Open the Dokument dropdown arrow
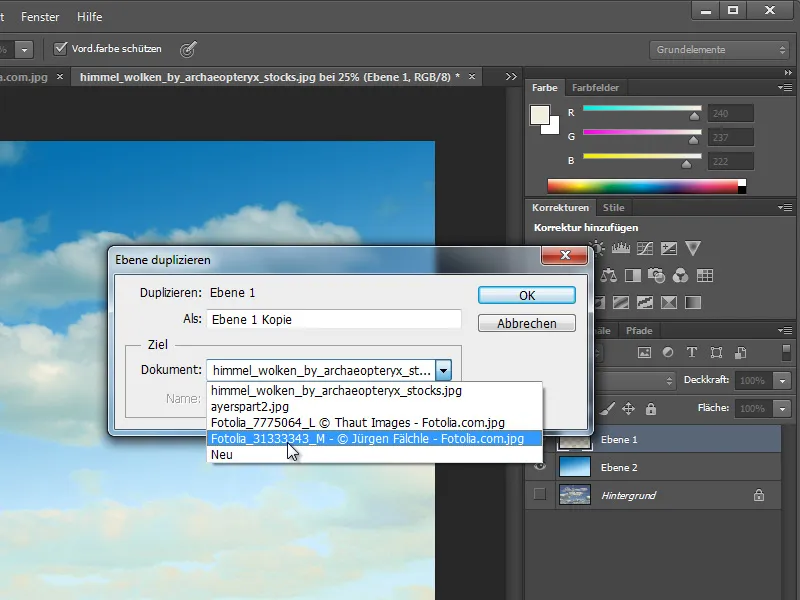 (x=443, y=370)
